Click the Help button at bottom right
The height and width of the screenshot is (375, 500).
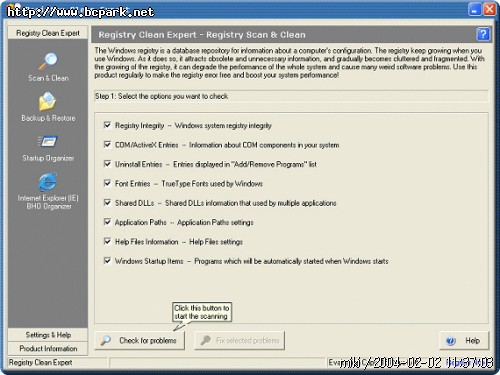(464, 341)
